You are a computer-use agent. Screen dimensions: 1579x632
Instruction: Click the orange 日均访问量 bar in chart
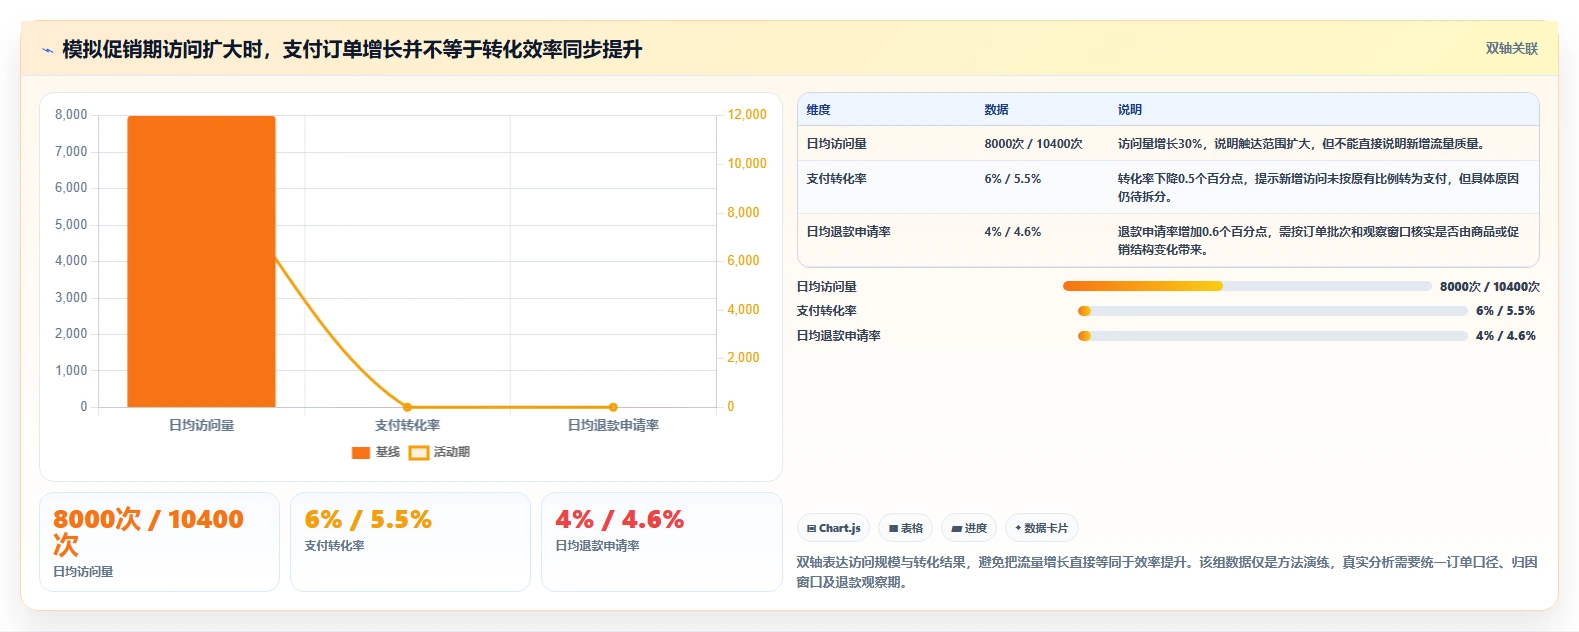(x=201, y=261)
